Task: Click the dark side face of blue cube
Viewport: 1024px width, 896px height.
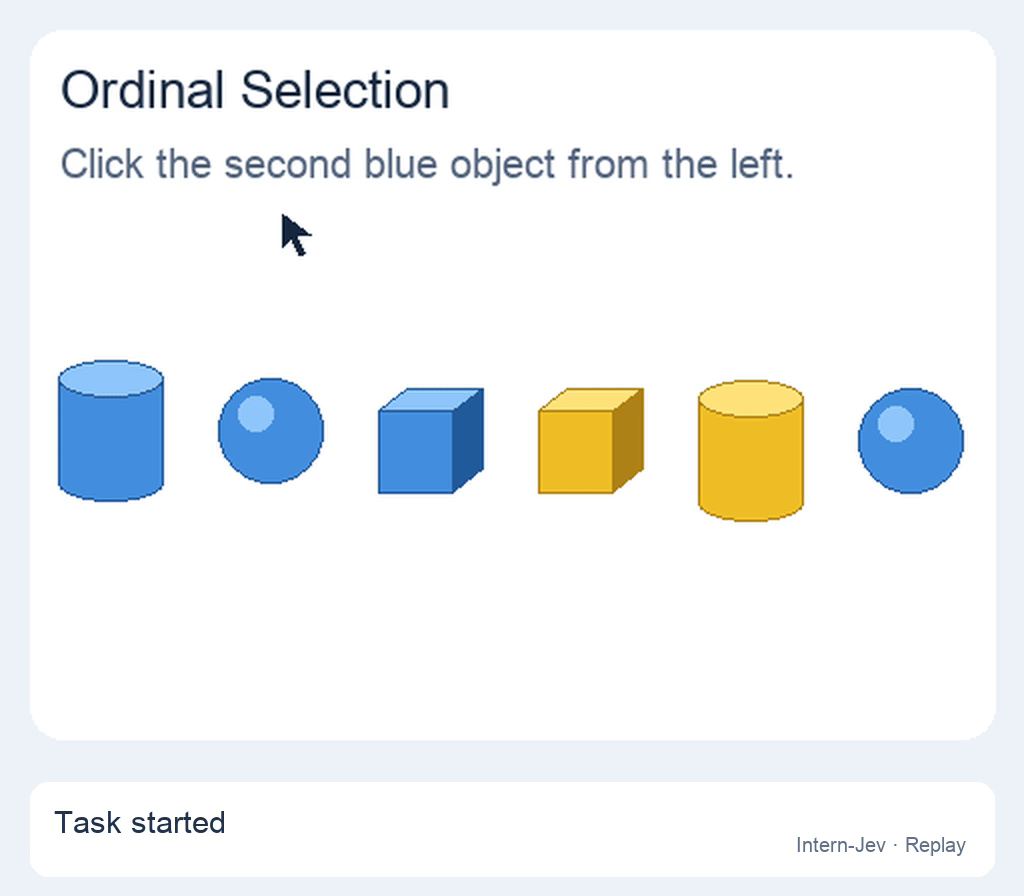Action: pos(468,440)
